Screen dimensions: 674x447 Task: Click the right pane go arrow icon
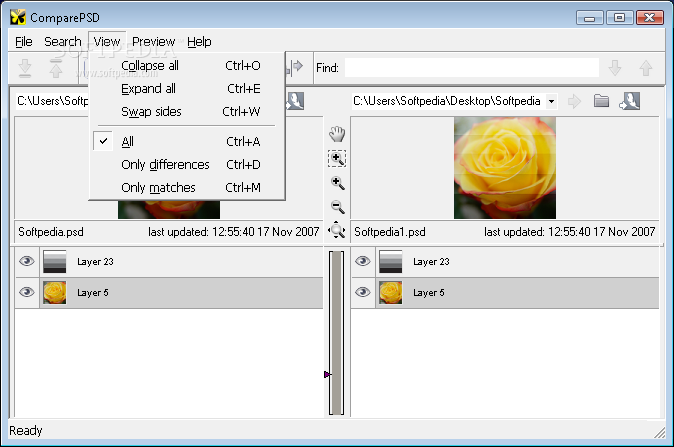(x=574, y=101)
